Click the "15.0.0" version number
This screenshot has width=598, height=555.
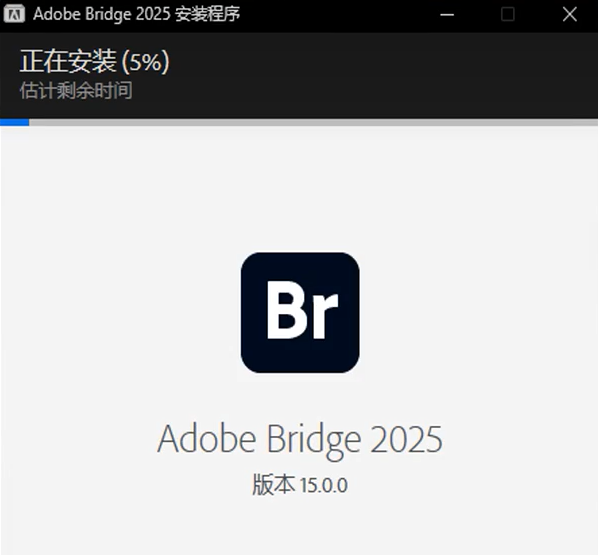coord(324,486)
